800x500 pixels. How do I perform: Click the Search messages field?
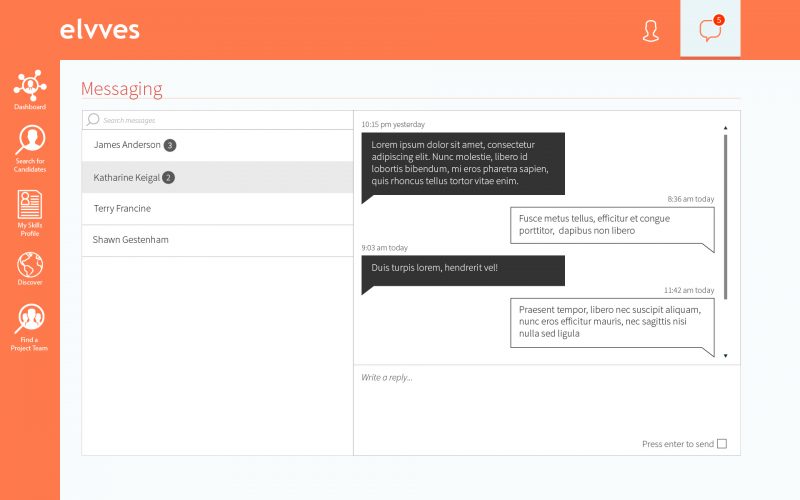(x=217, y=120)
